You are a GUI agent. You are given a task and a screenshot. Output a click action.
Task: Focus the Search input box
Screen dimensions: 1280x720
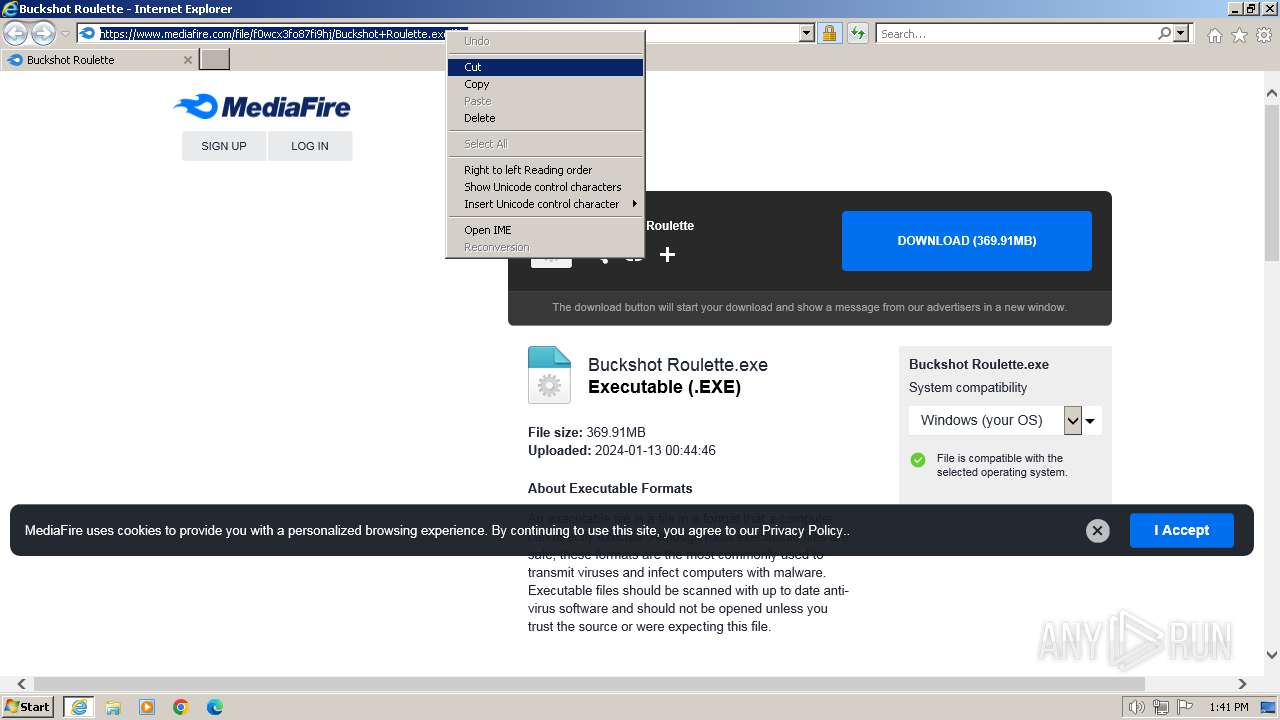coord(1016,33)
